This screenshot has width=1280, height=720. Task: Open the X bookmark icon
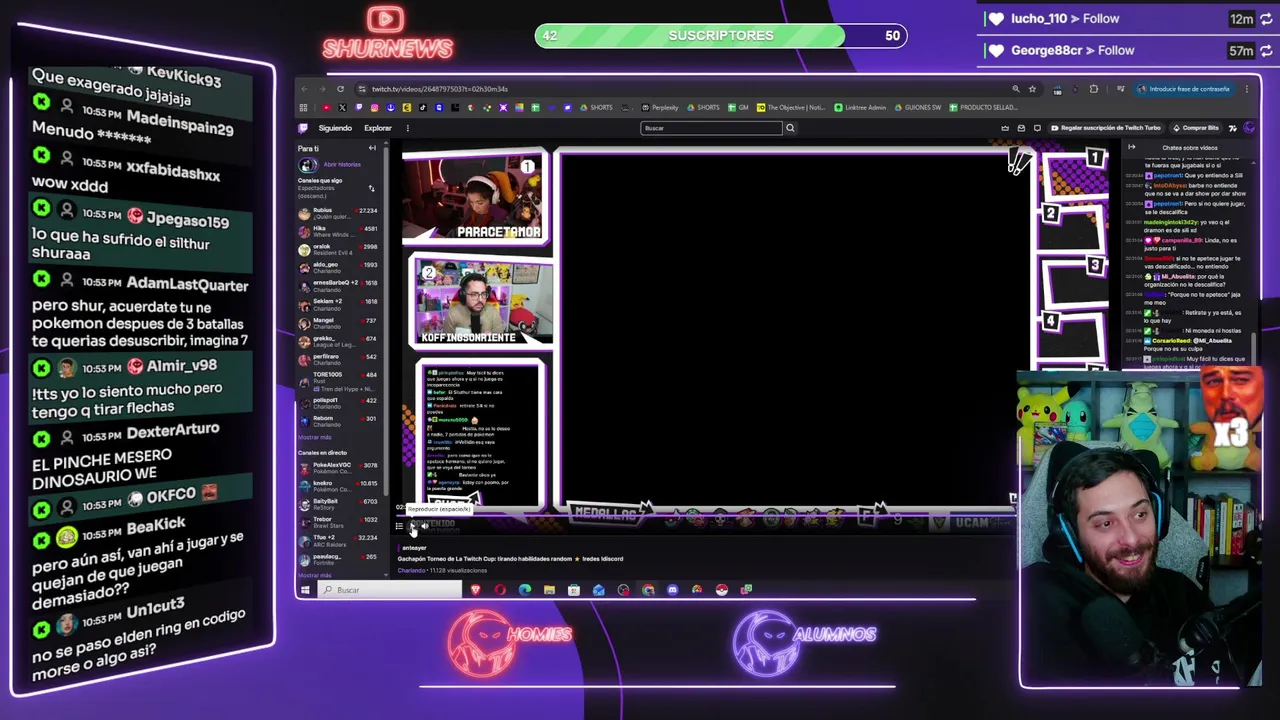click(342, 107)
